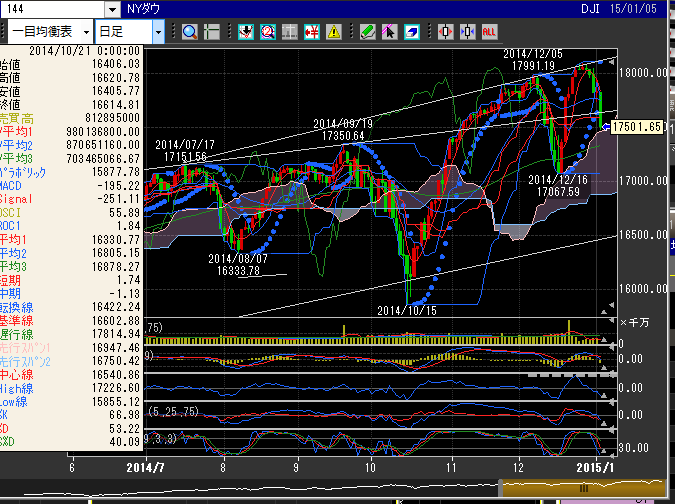Open the 日足 timeframe dropdown
675x504 pixels.
pyautogui.click(x=158, y=32)
